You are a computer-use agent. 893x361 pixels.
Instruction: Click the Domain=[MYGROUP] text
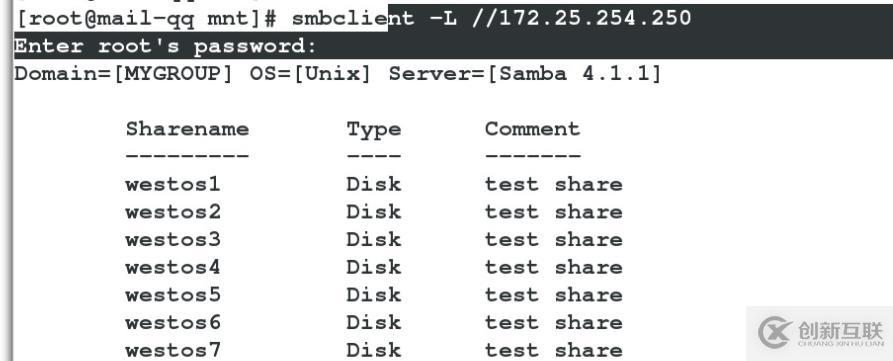pyautogui.click(x=124, y=74)
